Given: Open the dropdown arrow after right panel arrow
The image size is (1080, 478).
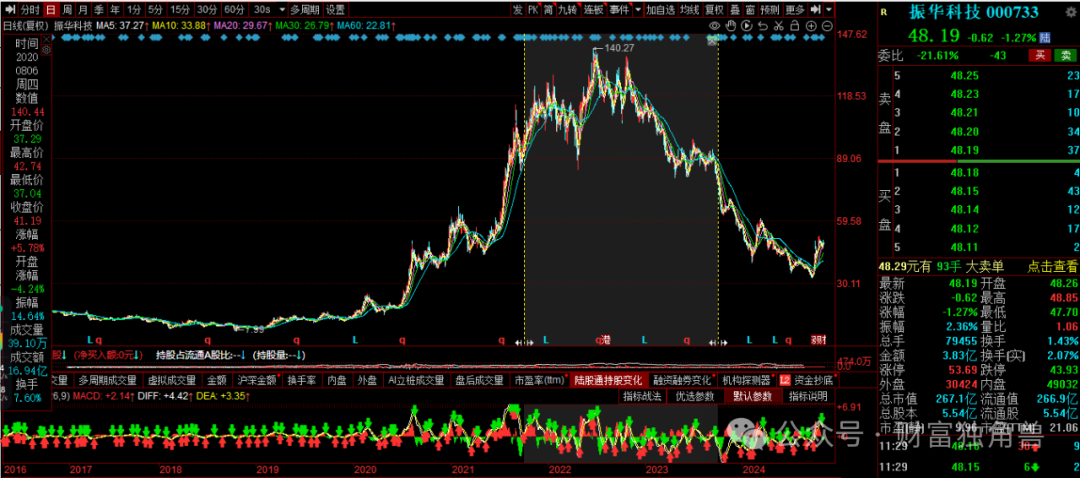Looking at the screenshot, I should tap(829, 10).
